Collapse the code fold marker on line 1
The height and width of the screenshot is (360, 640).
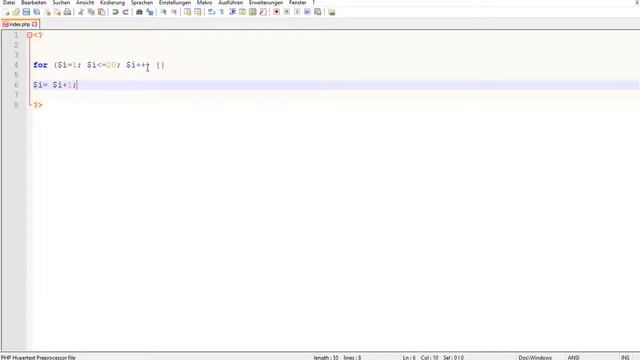click(29, 36)
